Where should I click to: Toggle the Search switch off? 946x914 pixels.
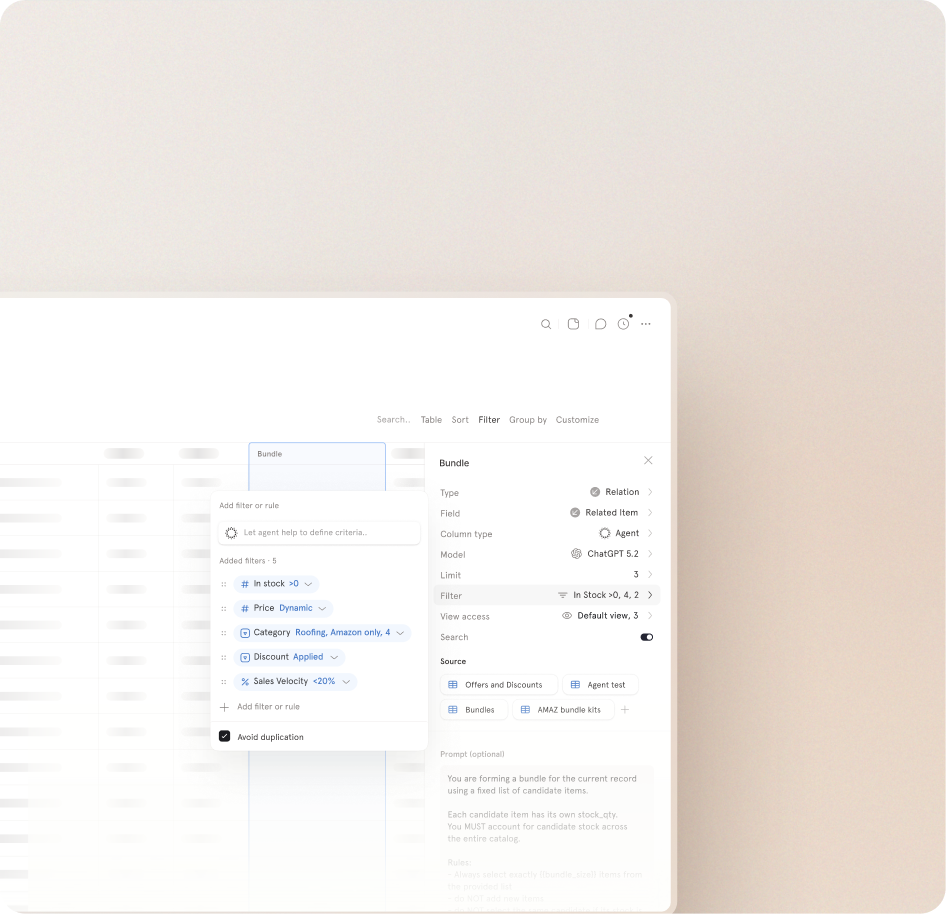(646, 637)
